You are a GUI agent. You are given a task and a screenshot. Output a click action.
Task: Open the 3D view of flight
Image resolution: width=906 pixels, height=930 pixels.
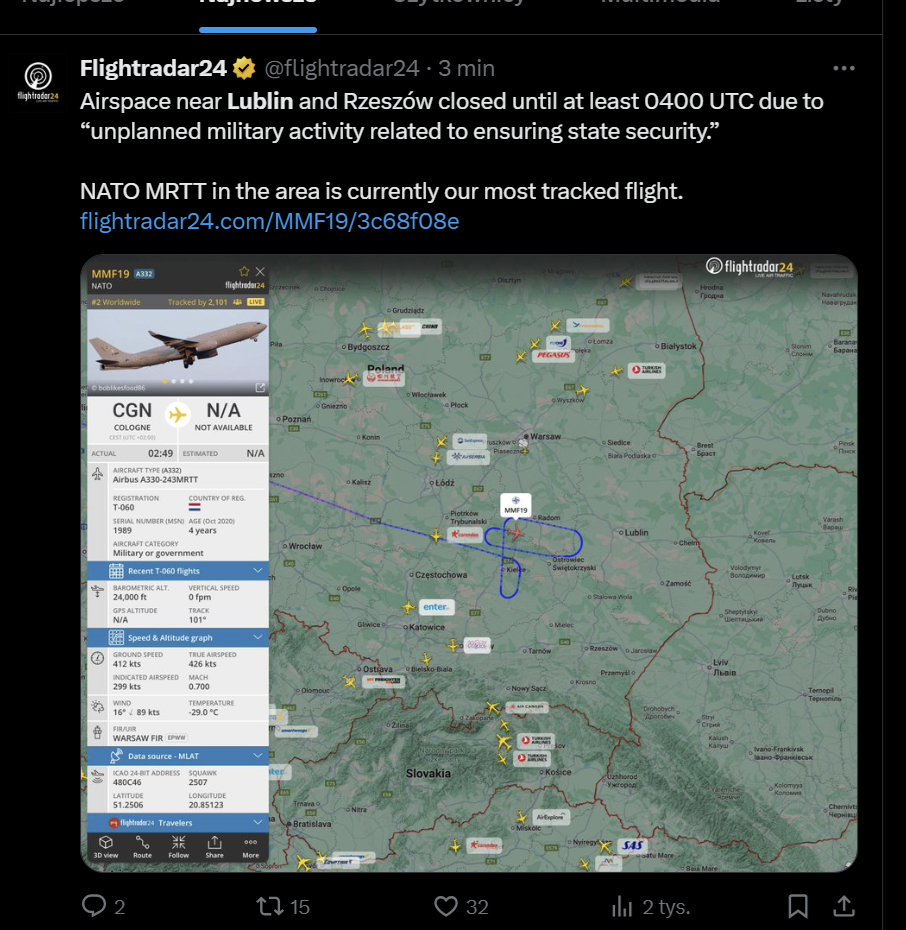pos(105,847)
